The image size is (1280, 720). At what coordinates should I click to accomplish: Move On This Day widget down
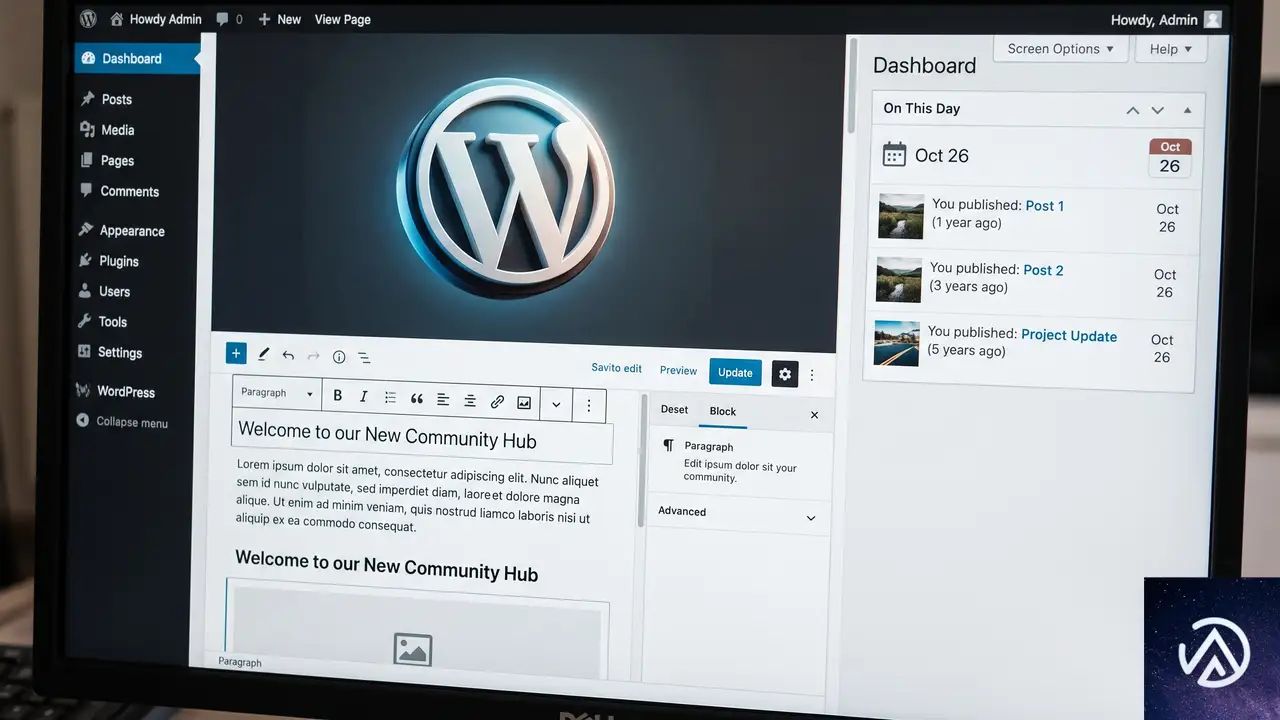coord(1158,110)
